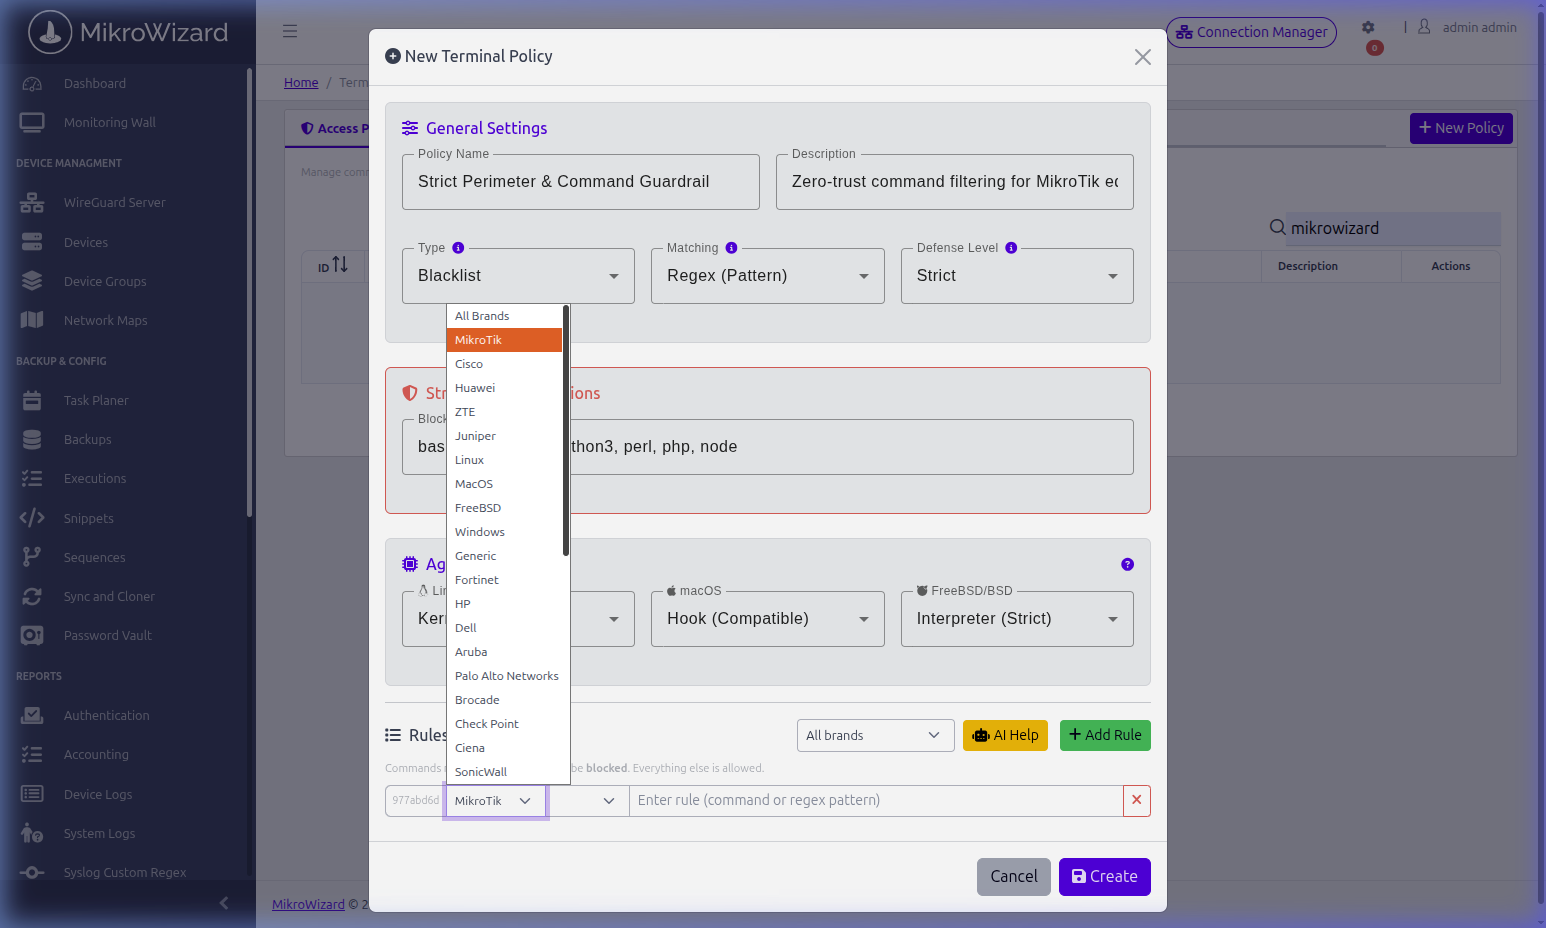Click the AI Help button
Screen dimensions: 1546x928
click(1005, 735)
